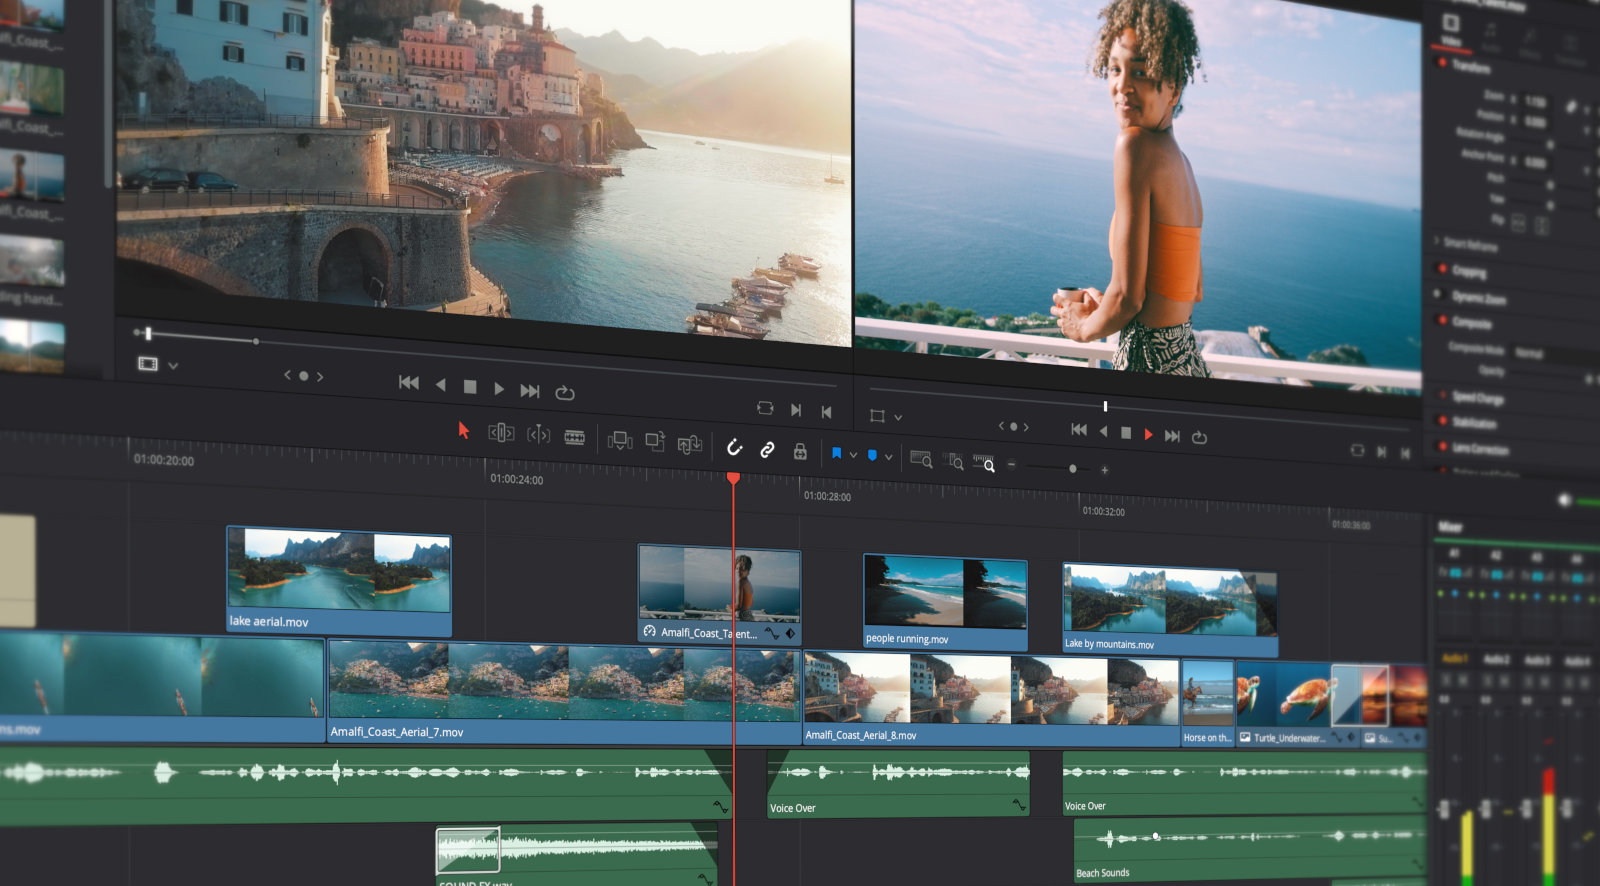The height and width of the screenshot is (886, 1600).
Task: Select the Lake by mountains.mov clip
Action: 1170,610
